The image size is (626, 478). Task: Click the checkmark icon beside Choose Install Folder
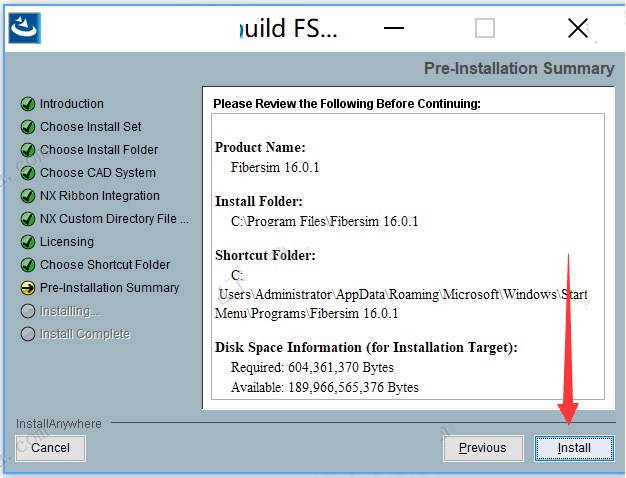click(x=28, y=150)
